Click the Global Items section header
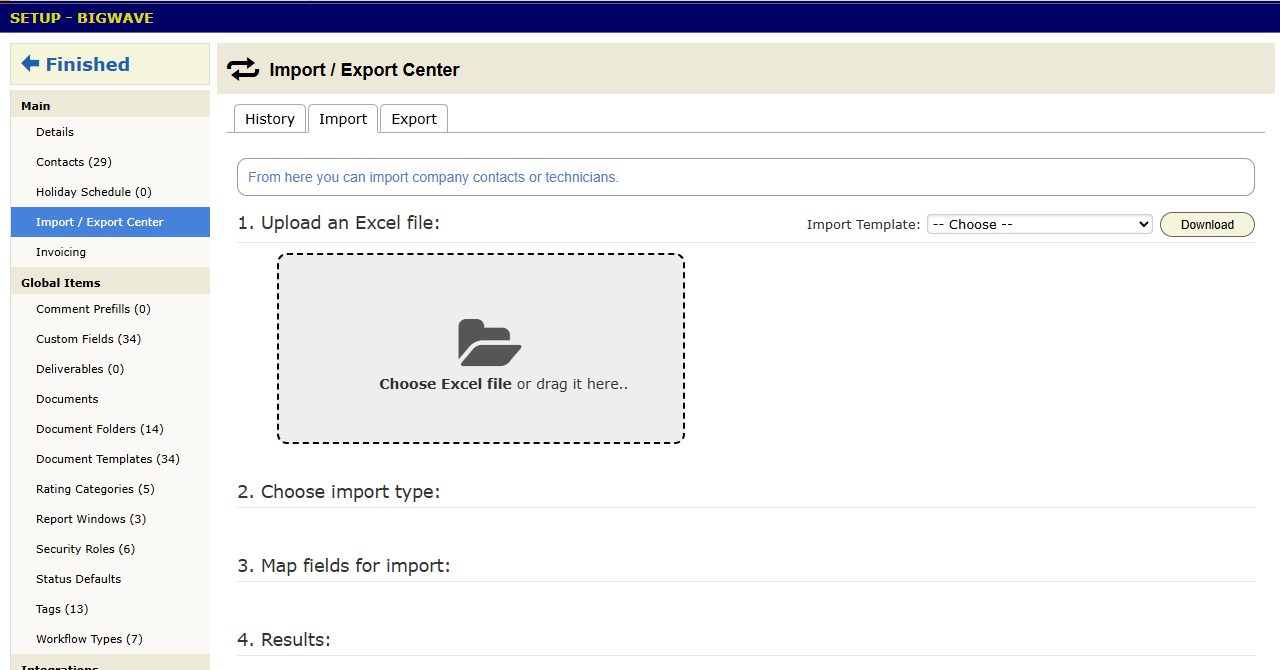Image resolution: width=1280 pixels, height=670 pixels. pyautogui.click(x=110, y=282)
